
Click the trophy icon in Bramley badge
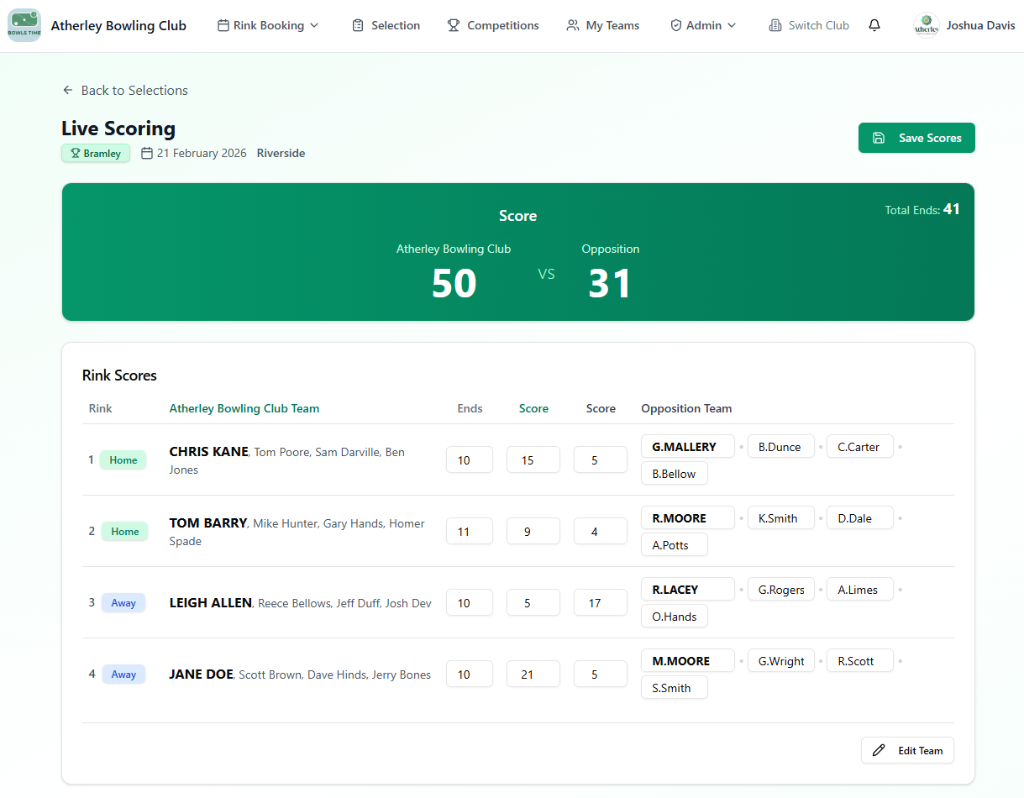(x=75, y=153)
